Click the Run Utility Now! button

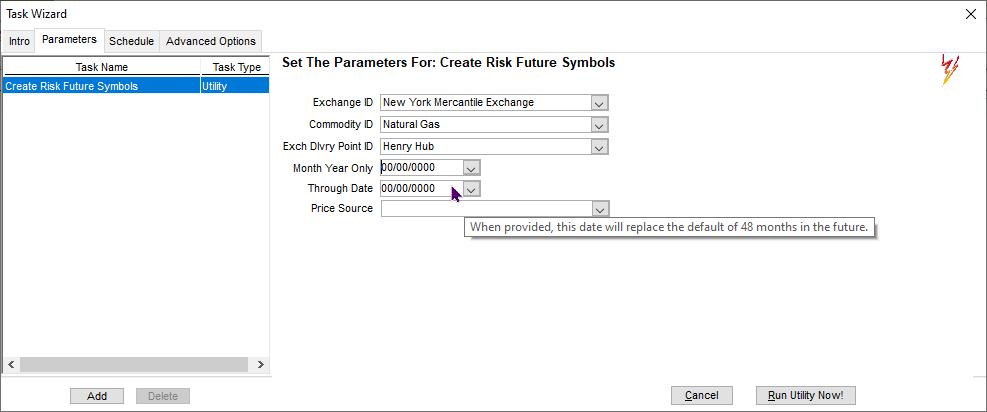[806, 396]
